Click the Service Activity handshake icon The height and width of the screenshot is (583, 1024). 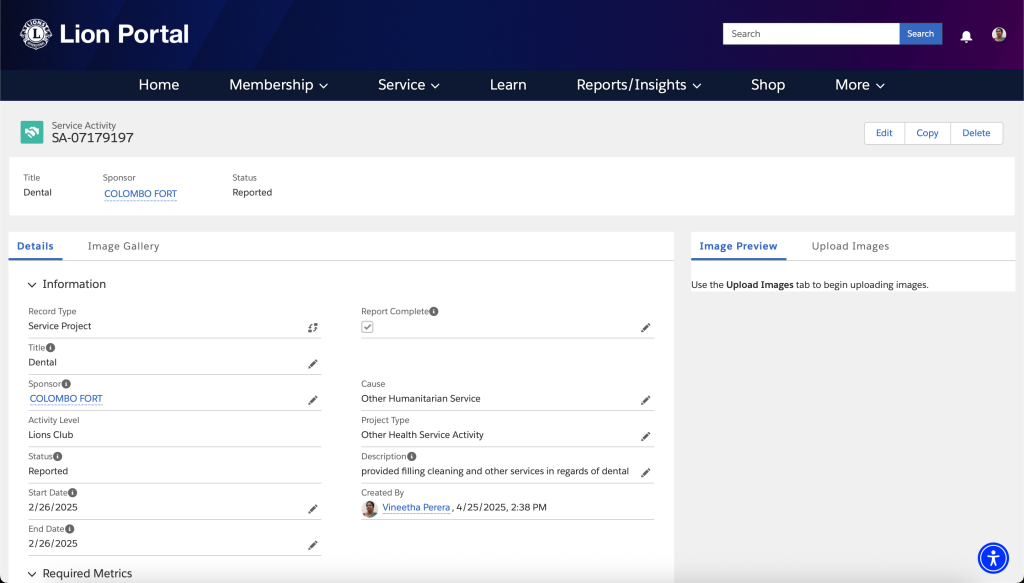(32, 132)
